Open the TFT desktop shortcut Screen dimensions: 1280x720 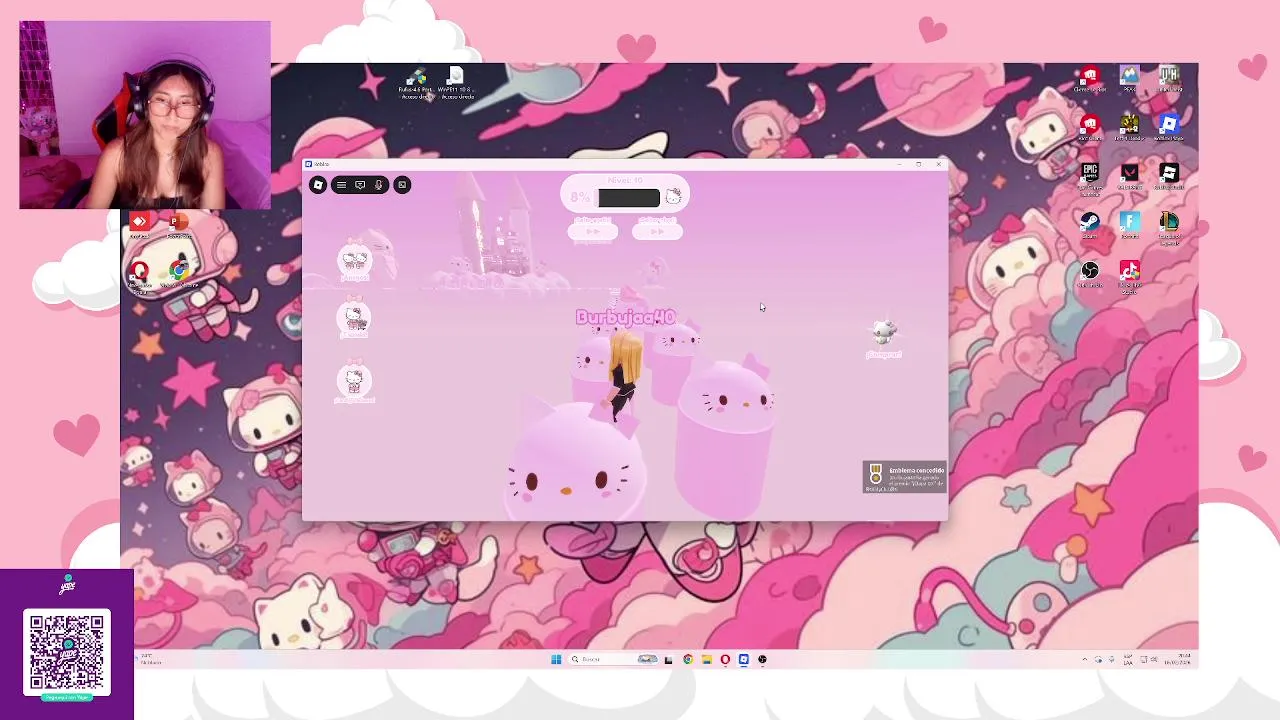[1129, 127]
